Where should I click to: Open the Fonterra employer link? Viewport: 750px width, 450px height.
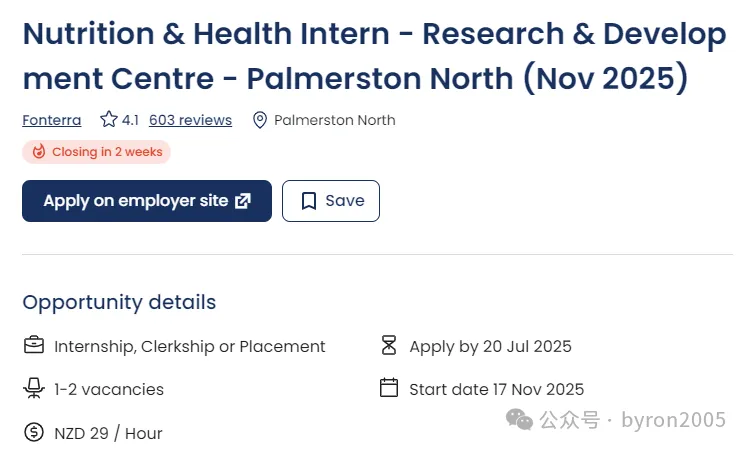pos(52,120)
